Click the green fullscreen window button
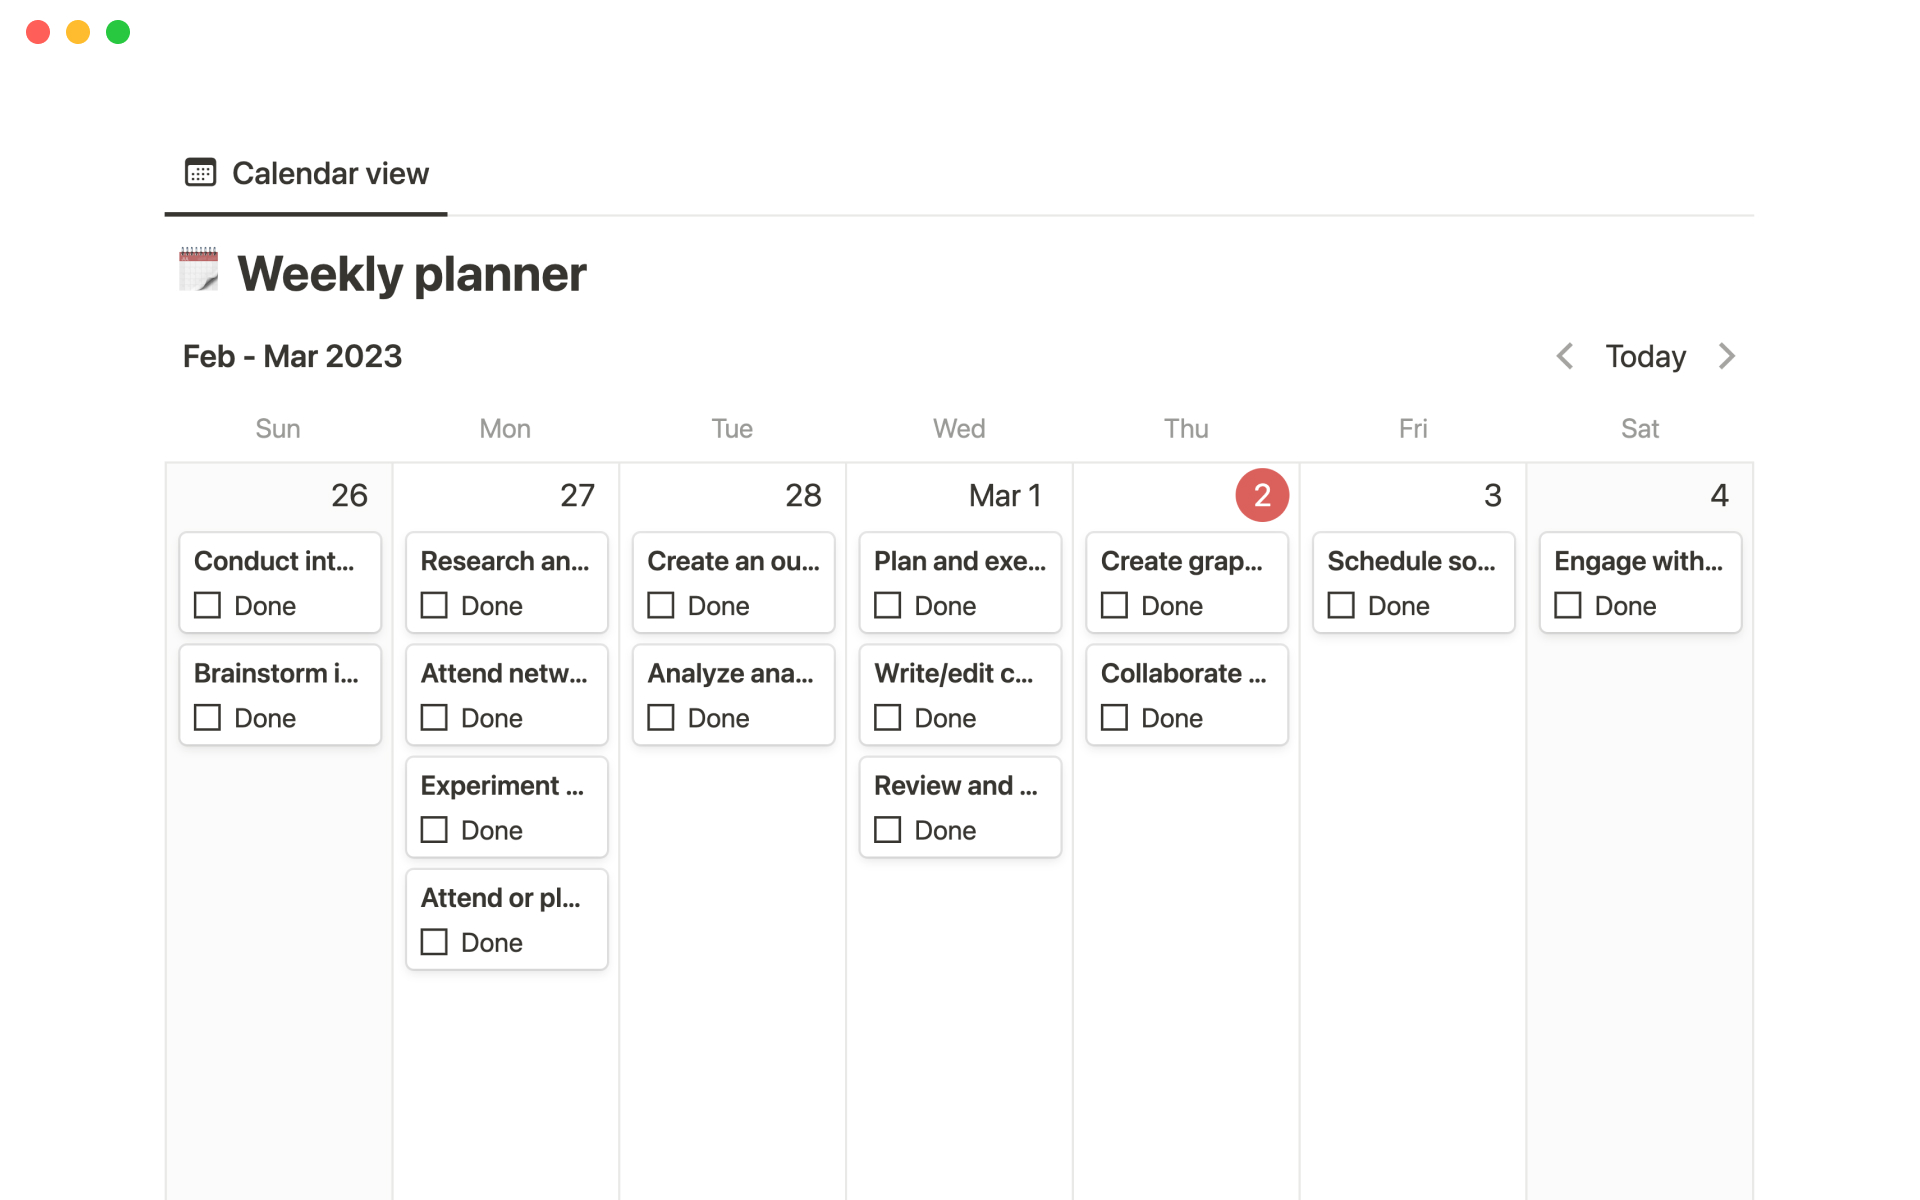 [x=118, y=32]
